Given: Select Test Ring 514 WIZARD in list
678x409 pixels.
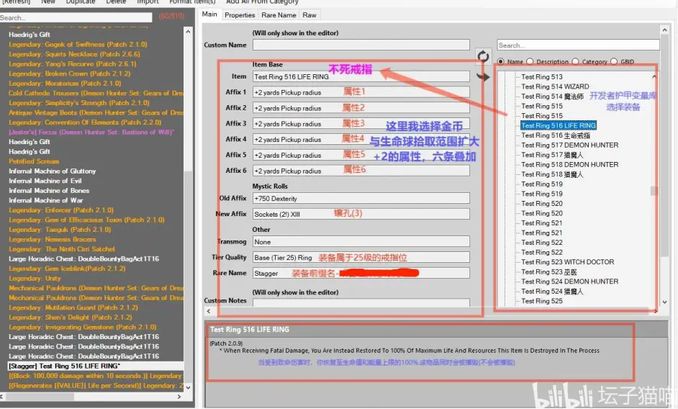Looking at the screenshot, I should pyautogui.click(x=555, y=87).
